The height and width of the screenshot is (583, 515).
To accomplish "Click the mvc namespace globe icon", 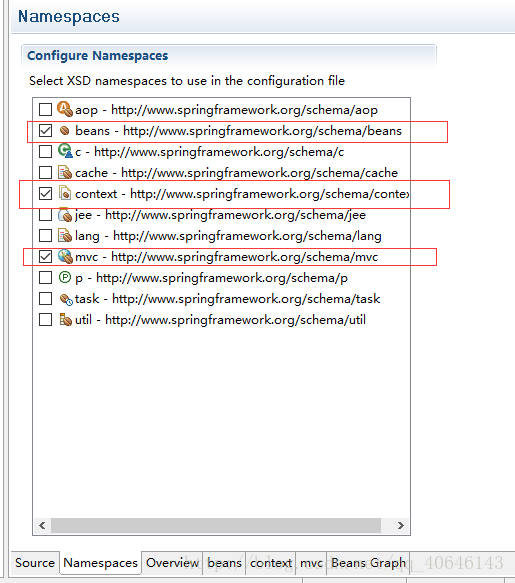I will coord(65,257).
